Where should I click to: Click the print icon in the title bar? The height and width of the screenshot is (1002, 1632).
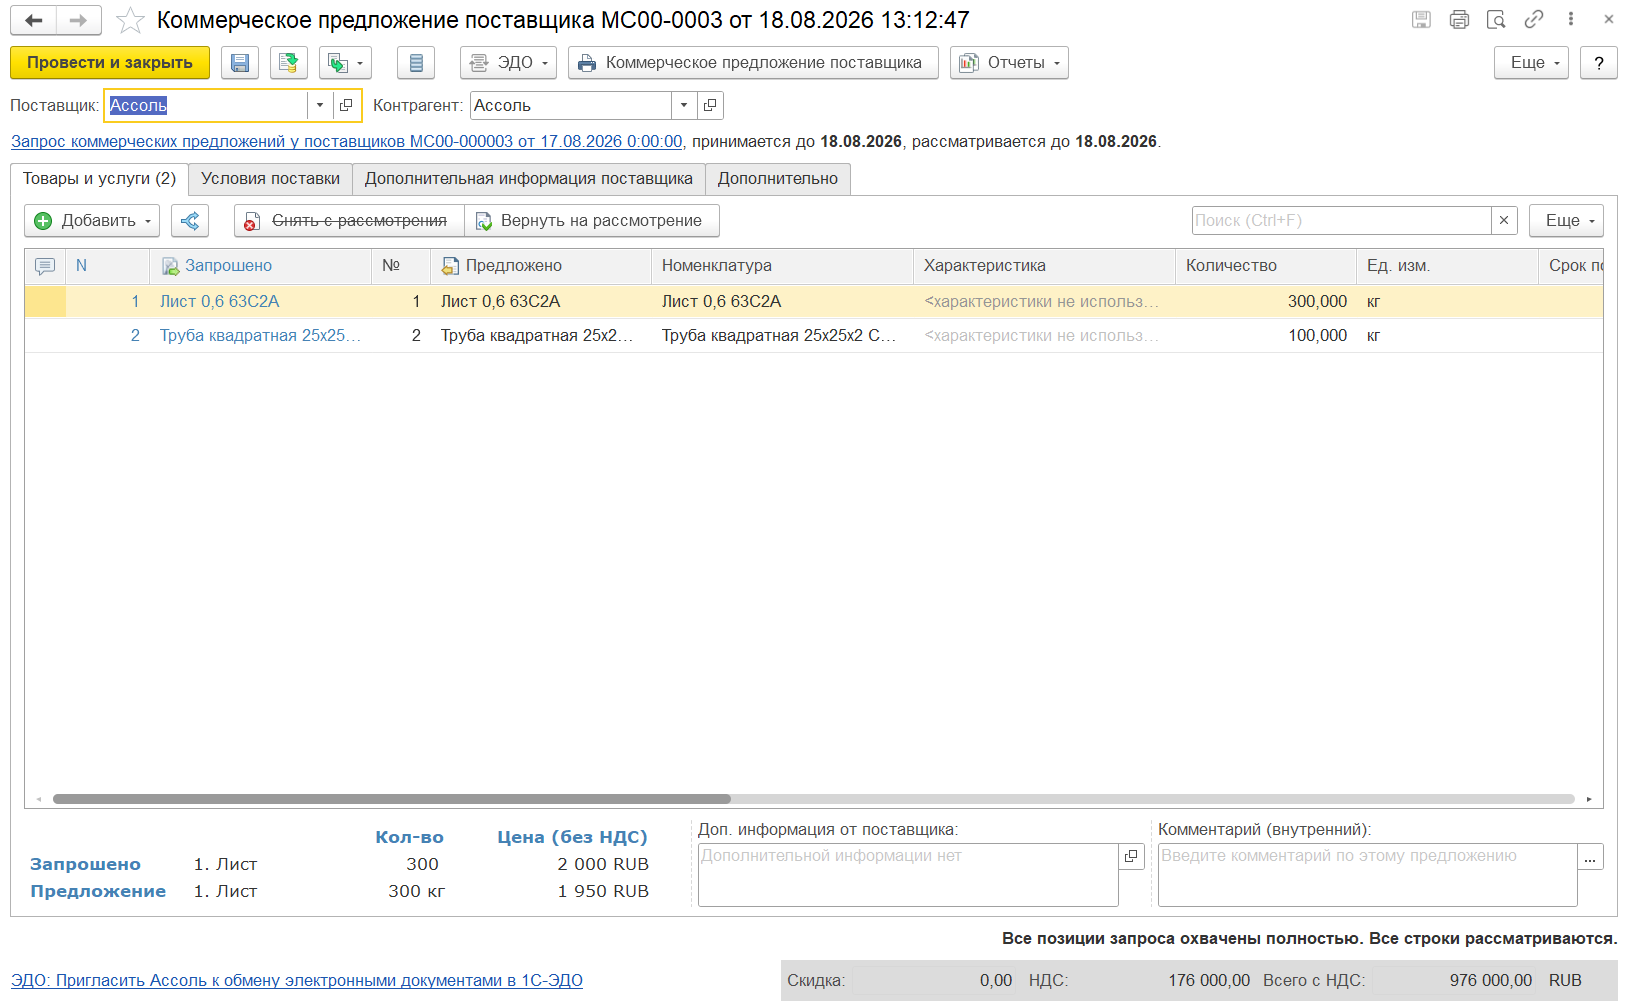(1459, 19)
